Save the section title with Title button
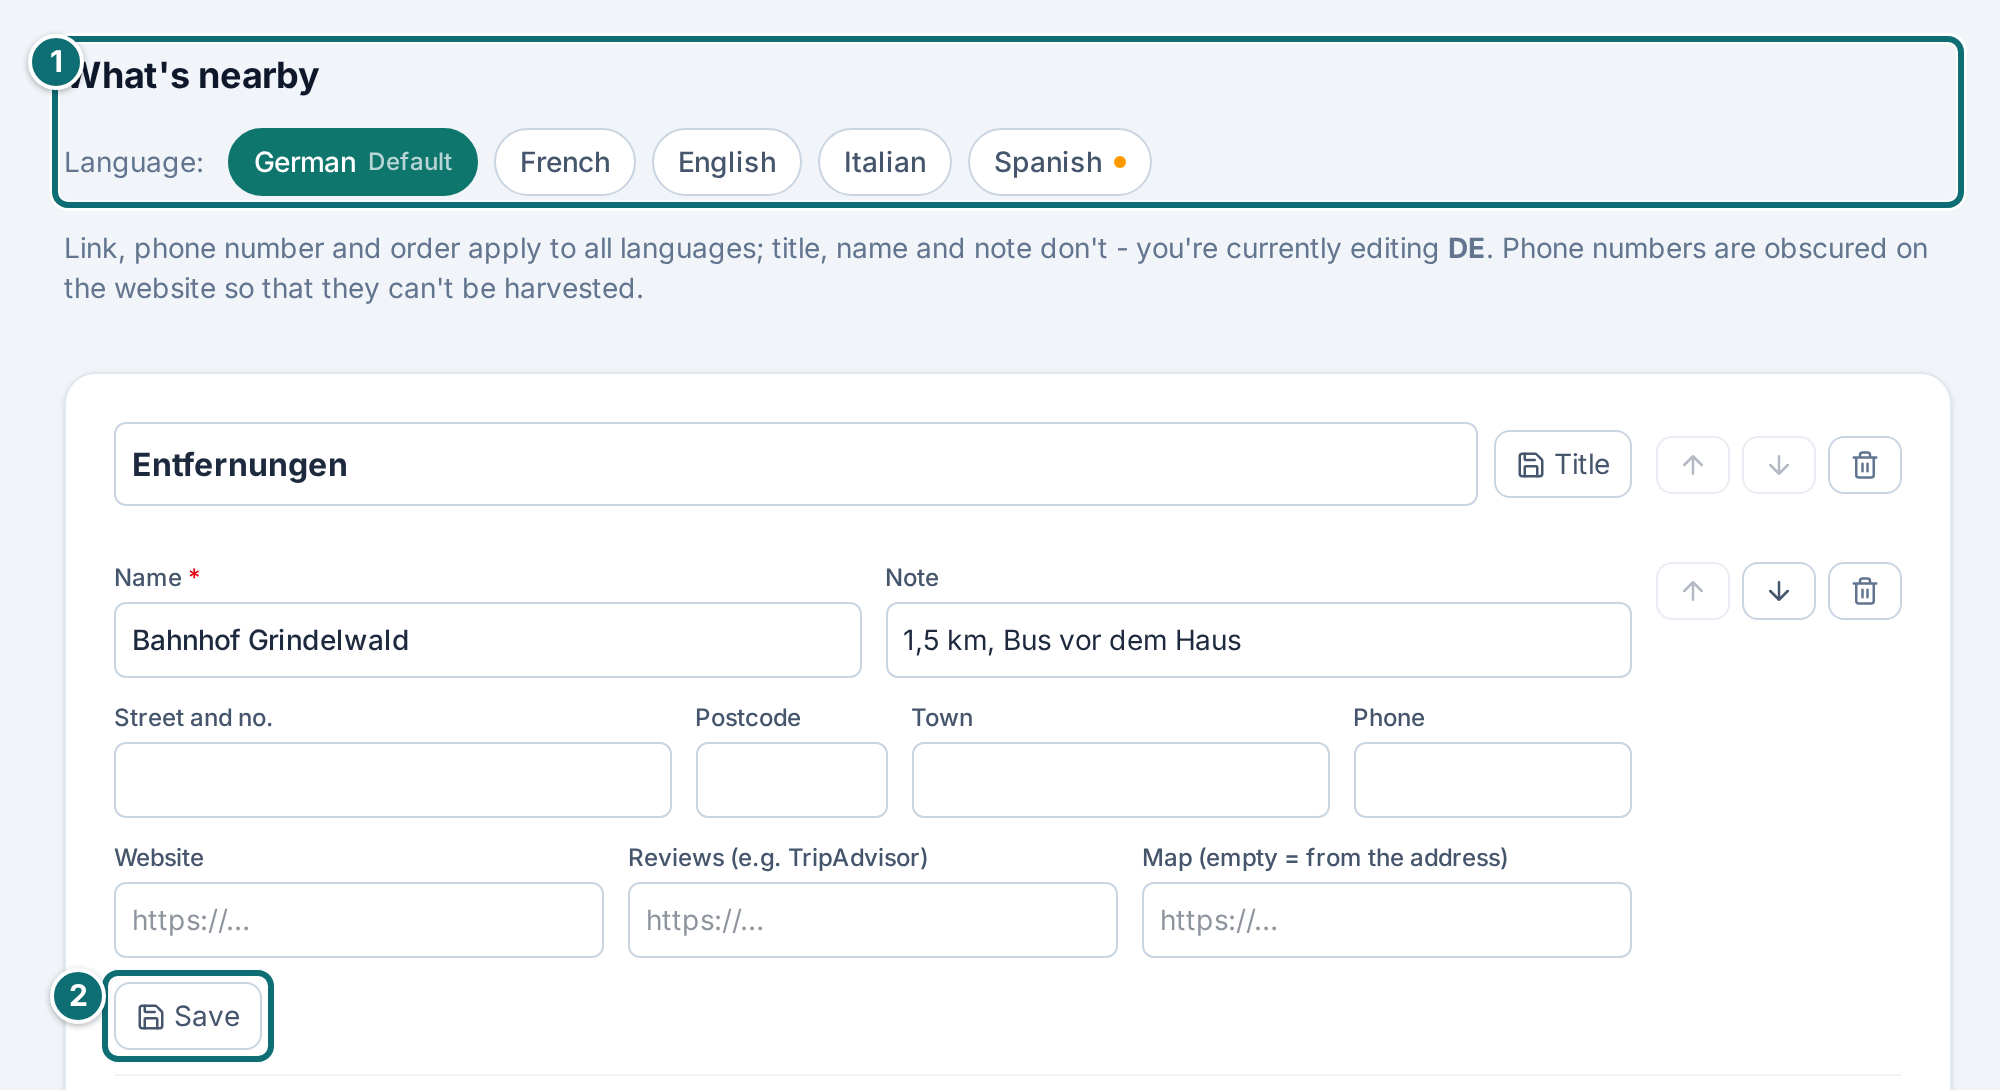The width and height of the screenshot is (2000, 1090). click(x=1562, y=464)
